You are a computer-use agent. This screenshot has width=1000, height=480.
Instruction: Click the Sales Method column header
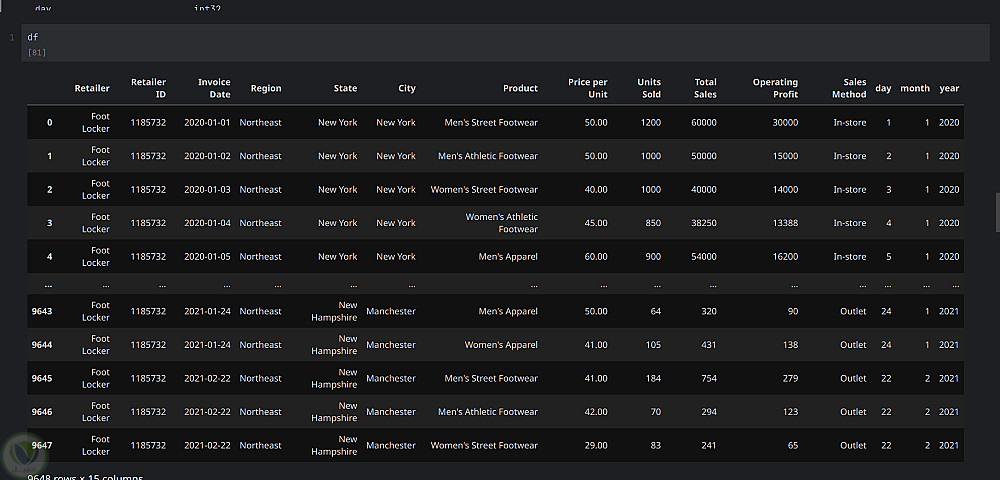[849, 88]
